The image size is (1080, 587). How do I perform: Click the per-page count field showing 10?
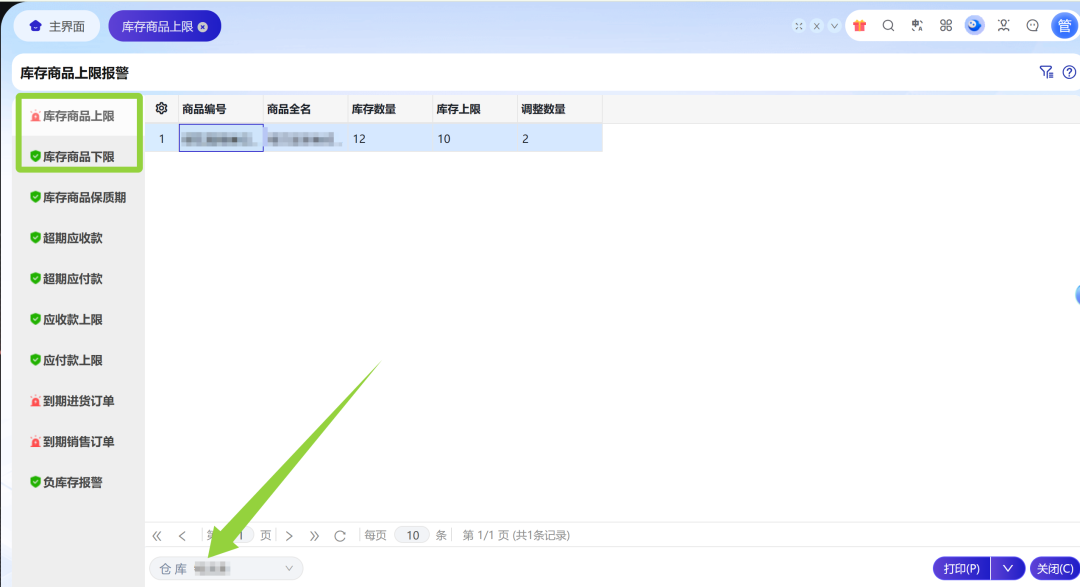[412, 535]
